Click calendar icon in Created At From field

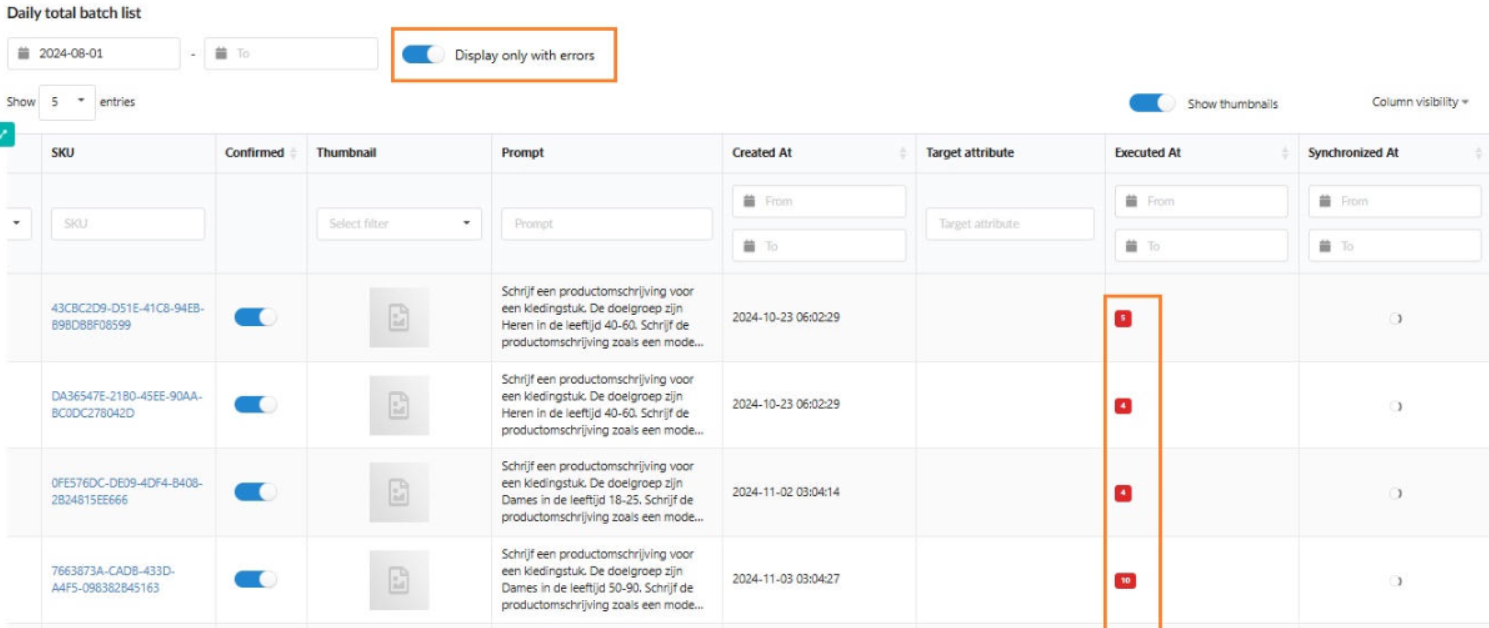tap(748, 201)
